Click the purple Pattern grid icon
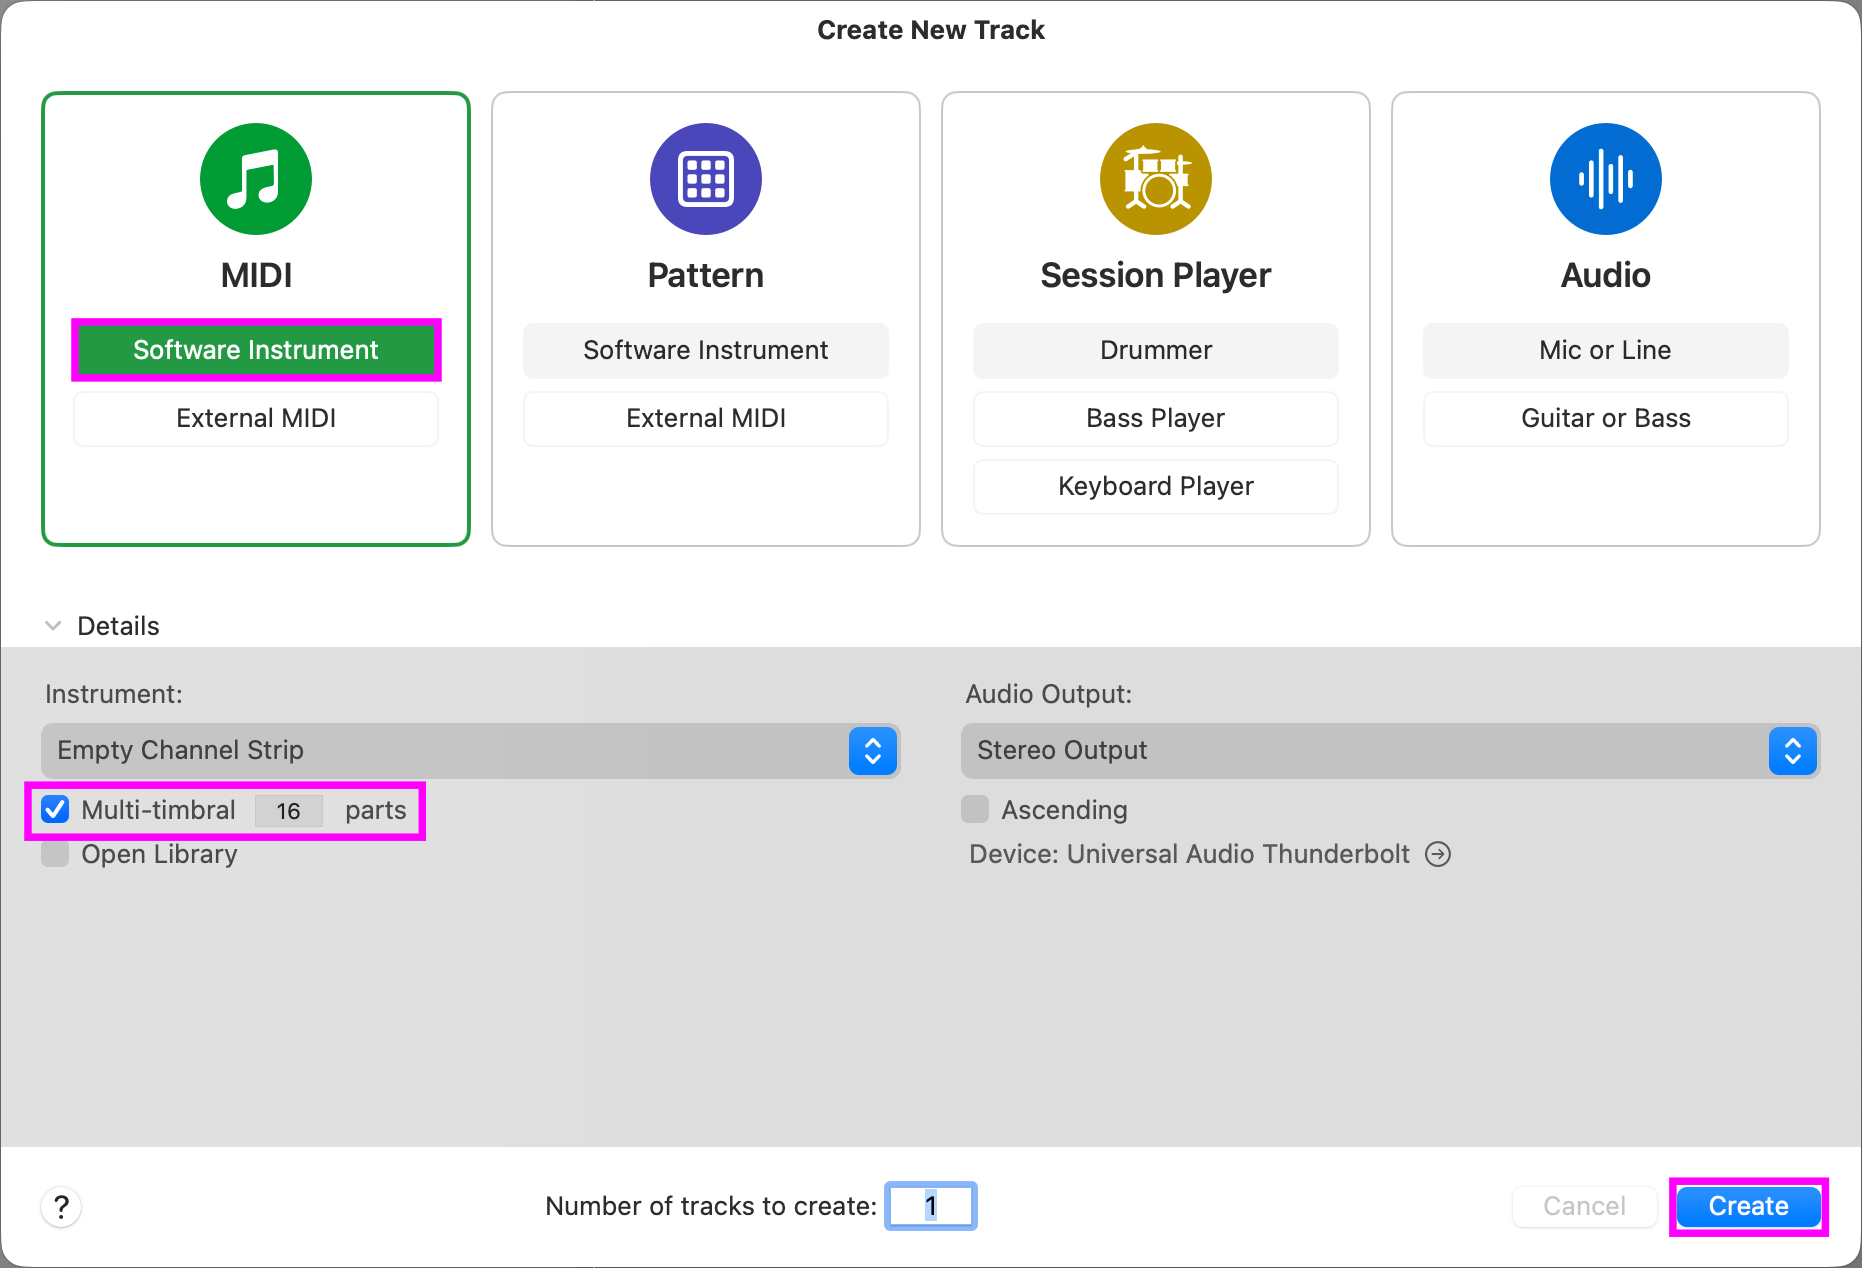1862x1268 pixels. (706, 179)
